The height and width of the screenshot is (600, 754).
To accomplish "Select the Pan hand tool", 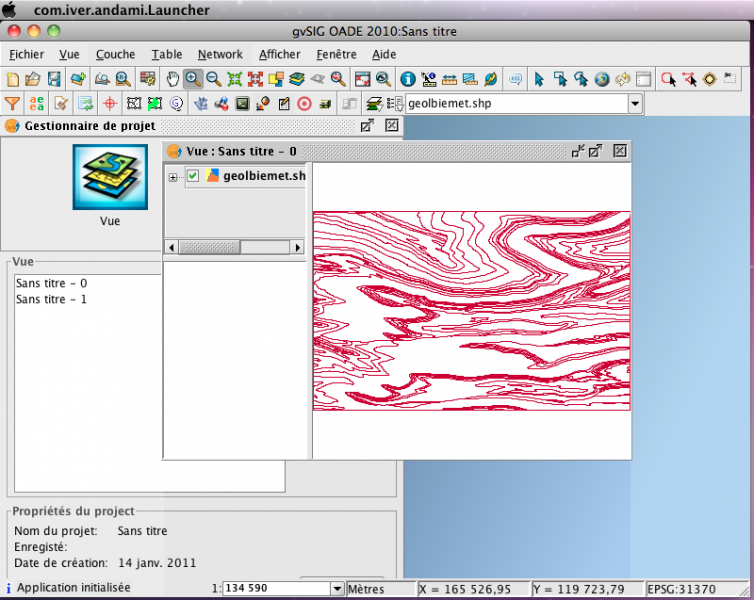I will (x=172, y=79).
